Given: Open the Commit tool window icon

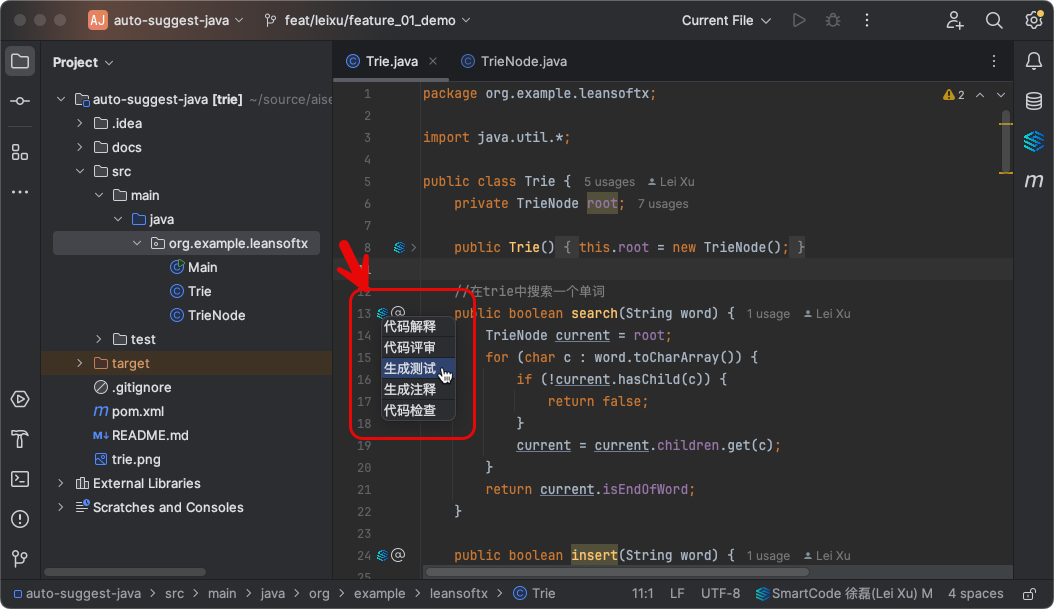Looking at the screenshot, I should tap(20, 101).
